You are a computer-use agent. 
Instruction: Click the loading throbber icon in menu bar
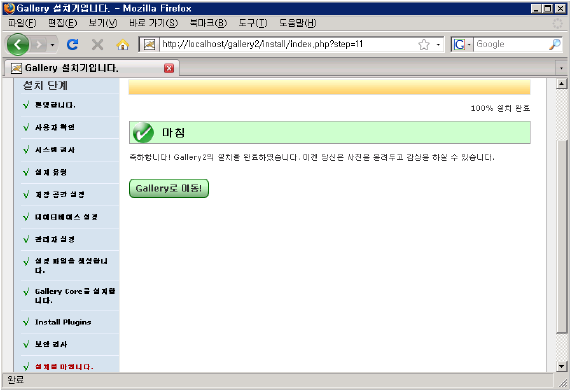click(557, 23)
